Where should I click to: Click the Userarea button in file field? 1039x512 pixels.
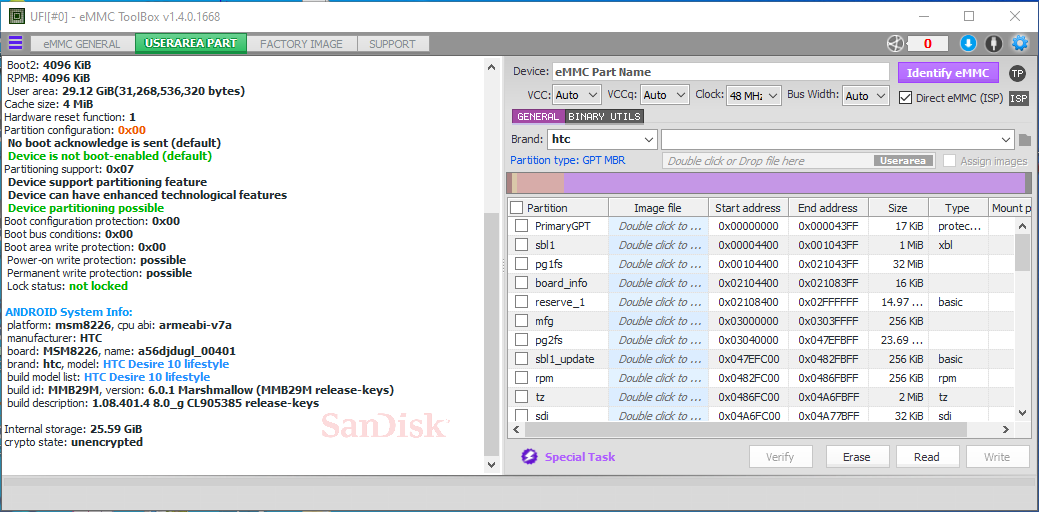pos(904,161)
